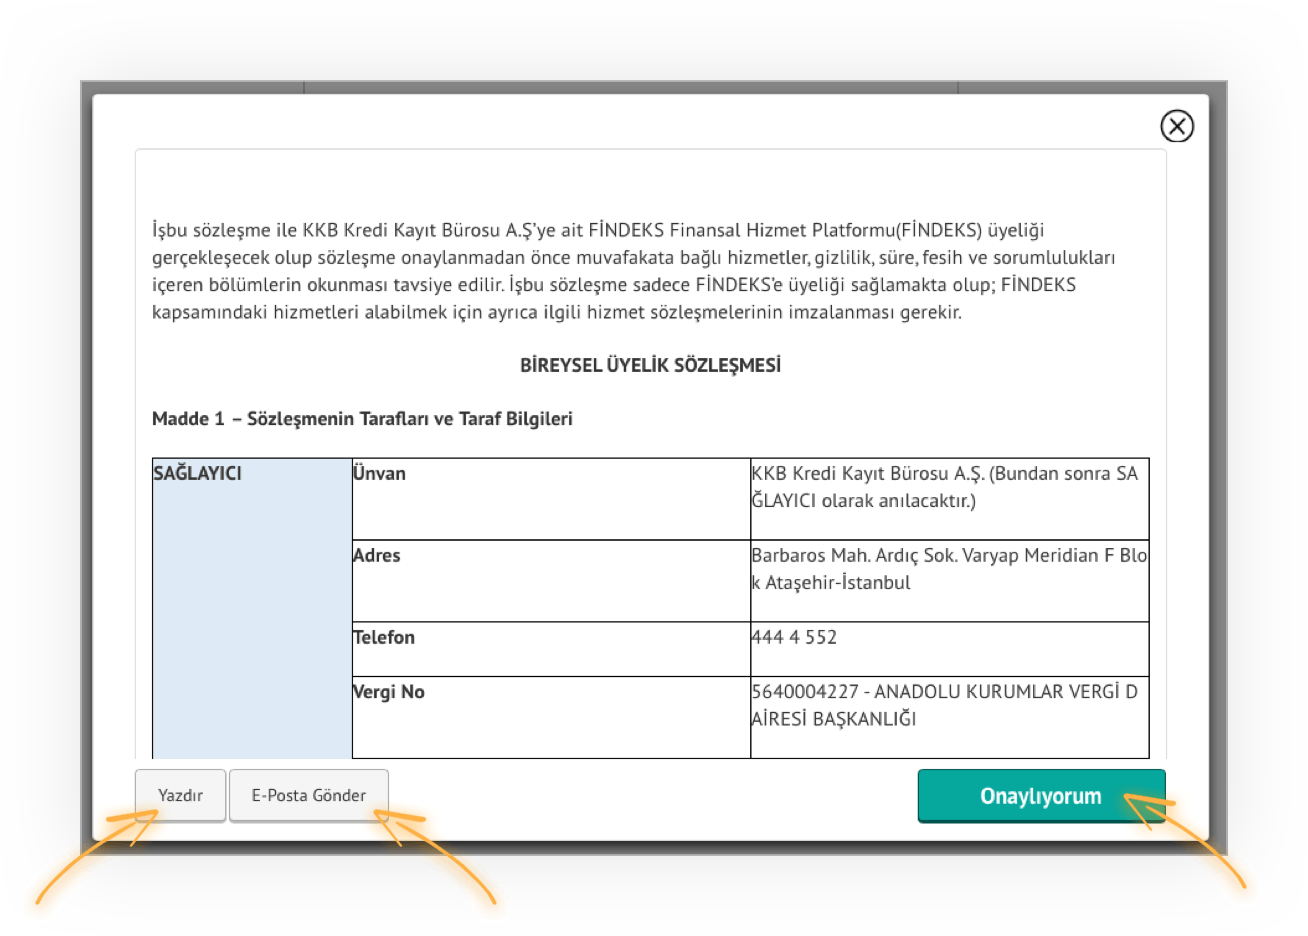Click the Telefon label cell
This screenshot has height=936, width=1308.
point(551,649)
